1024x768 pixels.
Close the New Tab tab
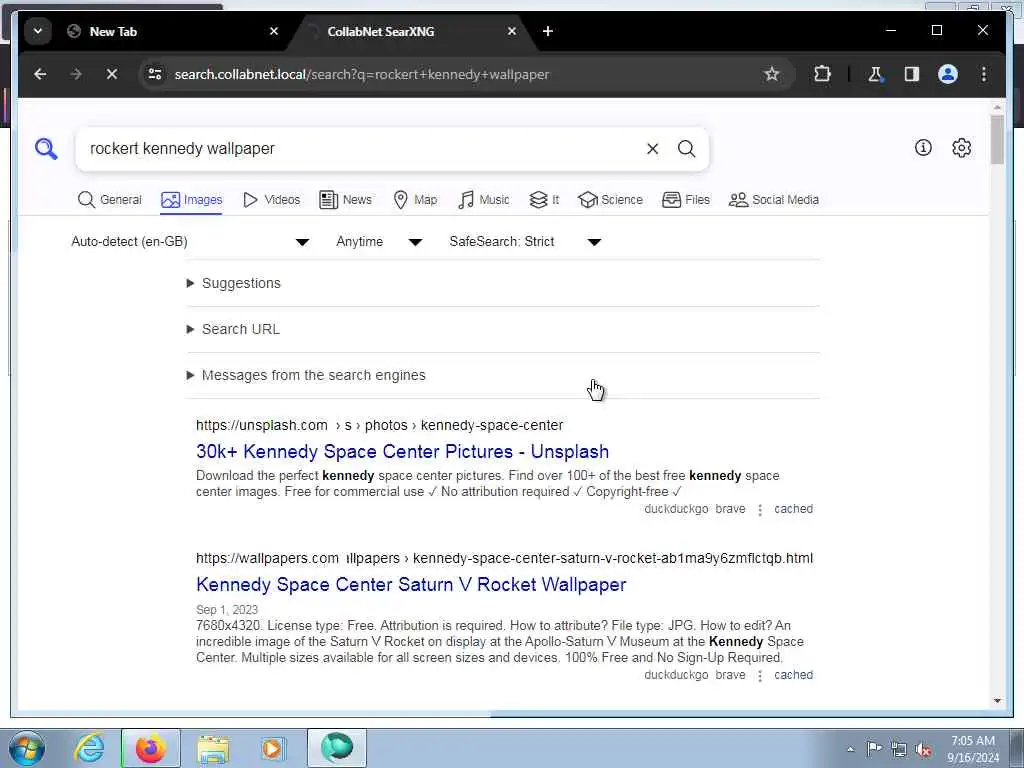tap(274, 31)
